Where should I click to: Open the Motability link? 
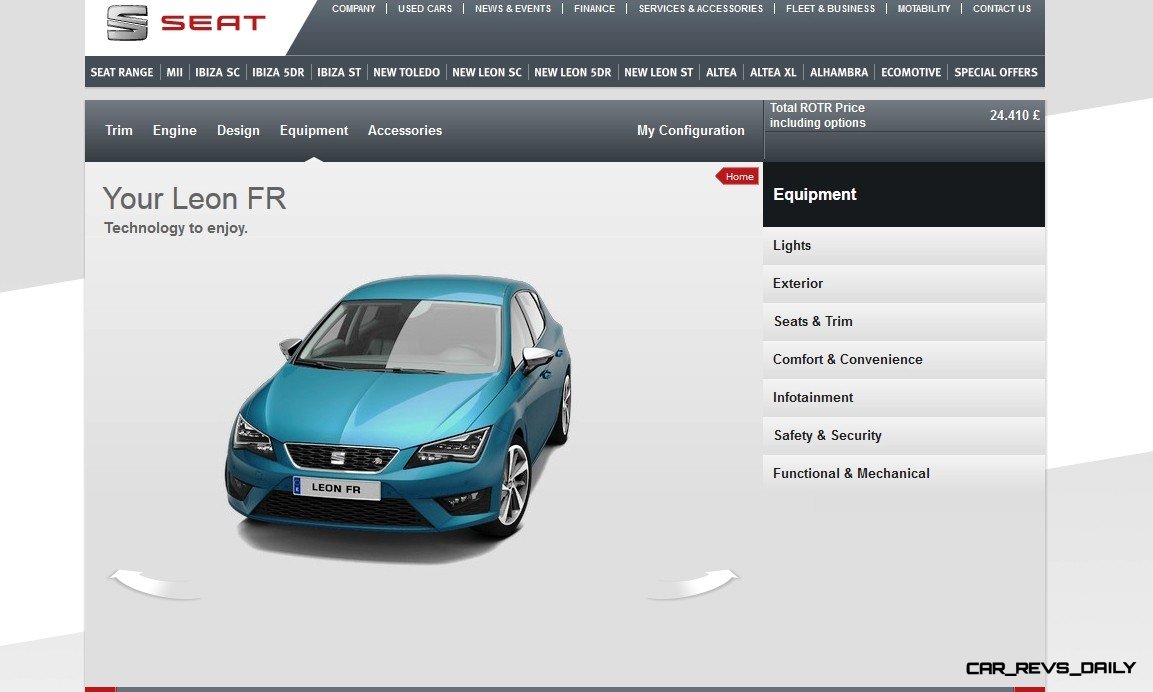click(924, 9)
